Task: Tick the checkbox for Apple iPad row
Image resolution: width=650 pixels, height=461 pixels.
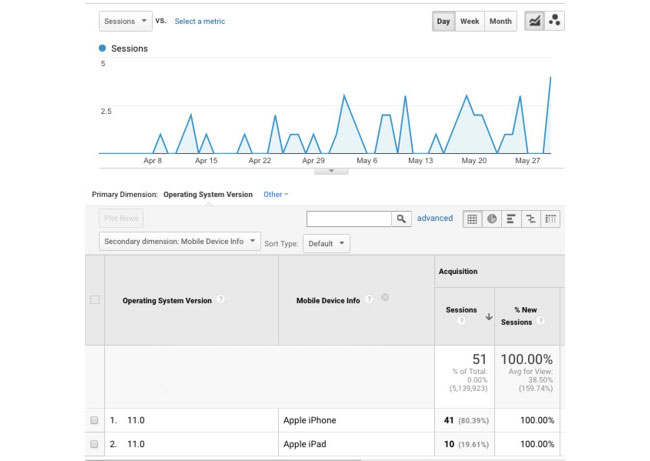Action: click(x=95, y=443)
